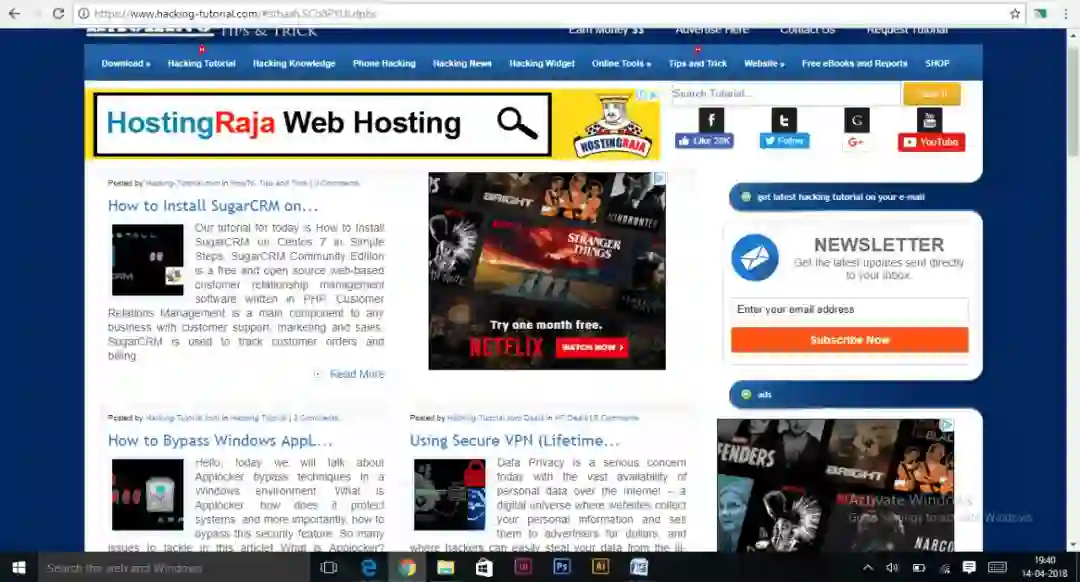Open the Tips and Trick menu item

click(698, 63)
